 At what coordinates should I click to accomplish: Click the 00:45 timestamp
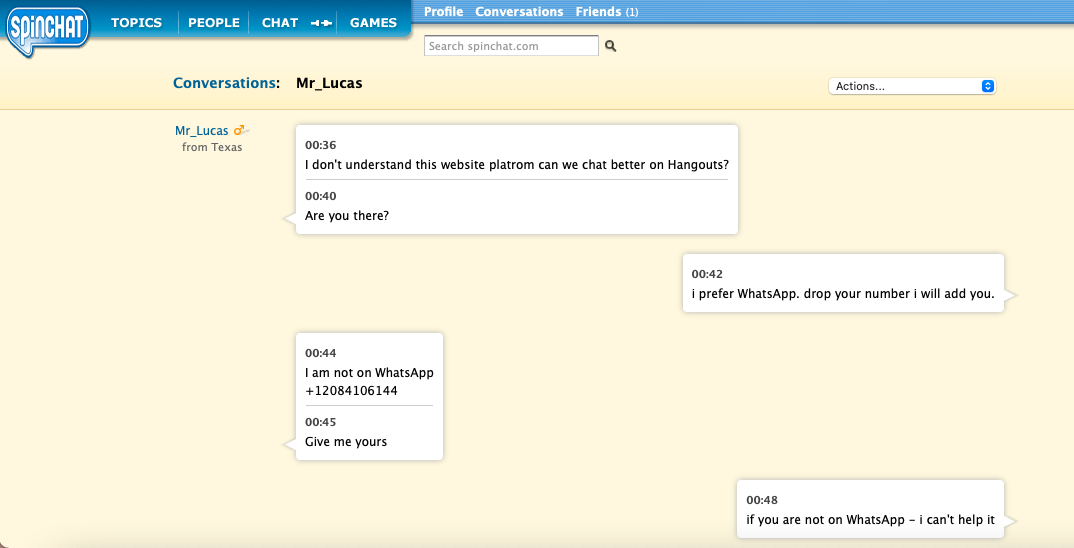(x=321, y=422)
